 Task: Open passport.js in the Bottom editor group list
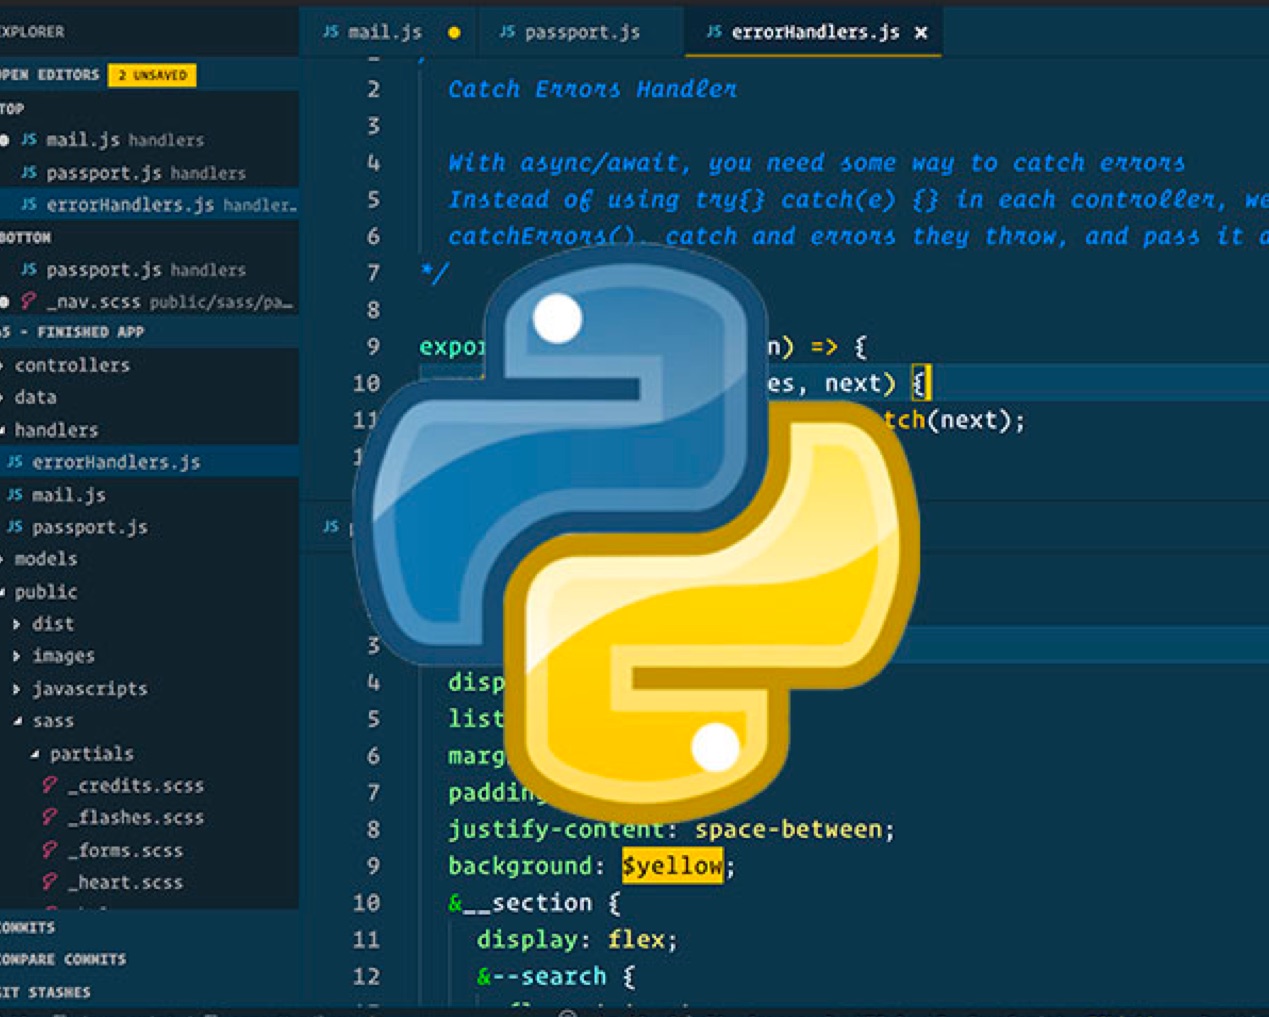[x=149, y=270]
